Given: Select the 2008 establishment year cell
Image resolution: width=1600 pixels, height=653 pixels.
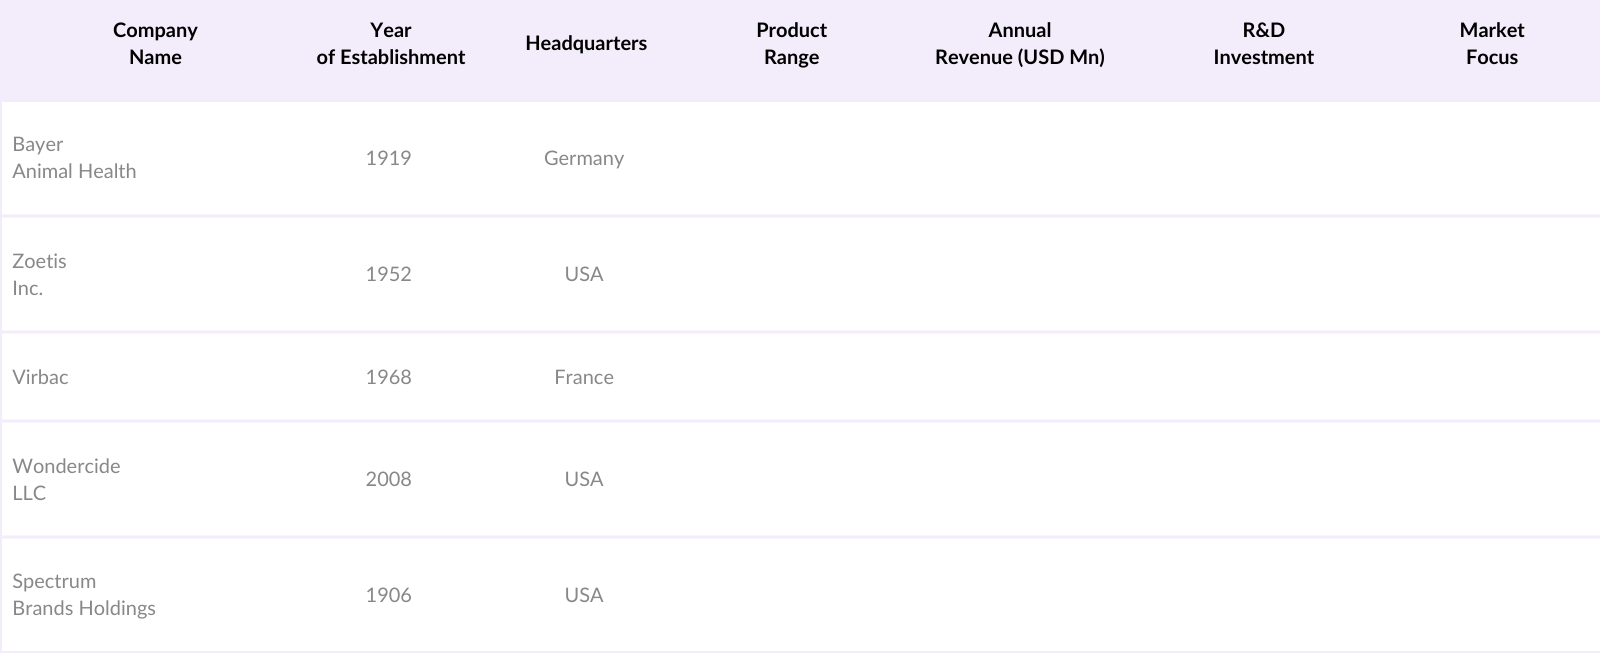Looking at the screenshot, I should 388,479.
